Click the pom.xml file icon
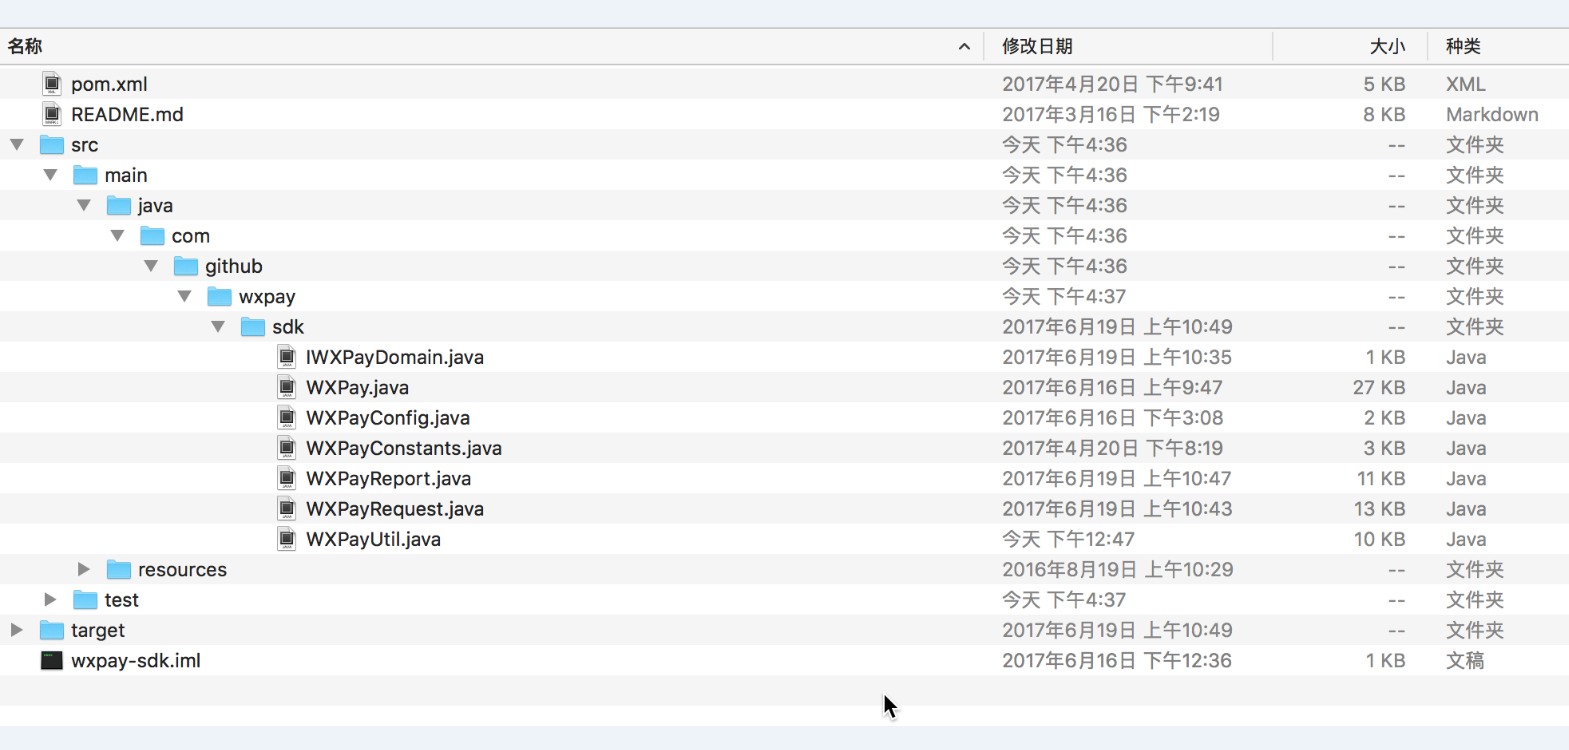 52,84
